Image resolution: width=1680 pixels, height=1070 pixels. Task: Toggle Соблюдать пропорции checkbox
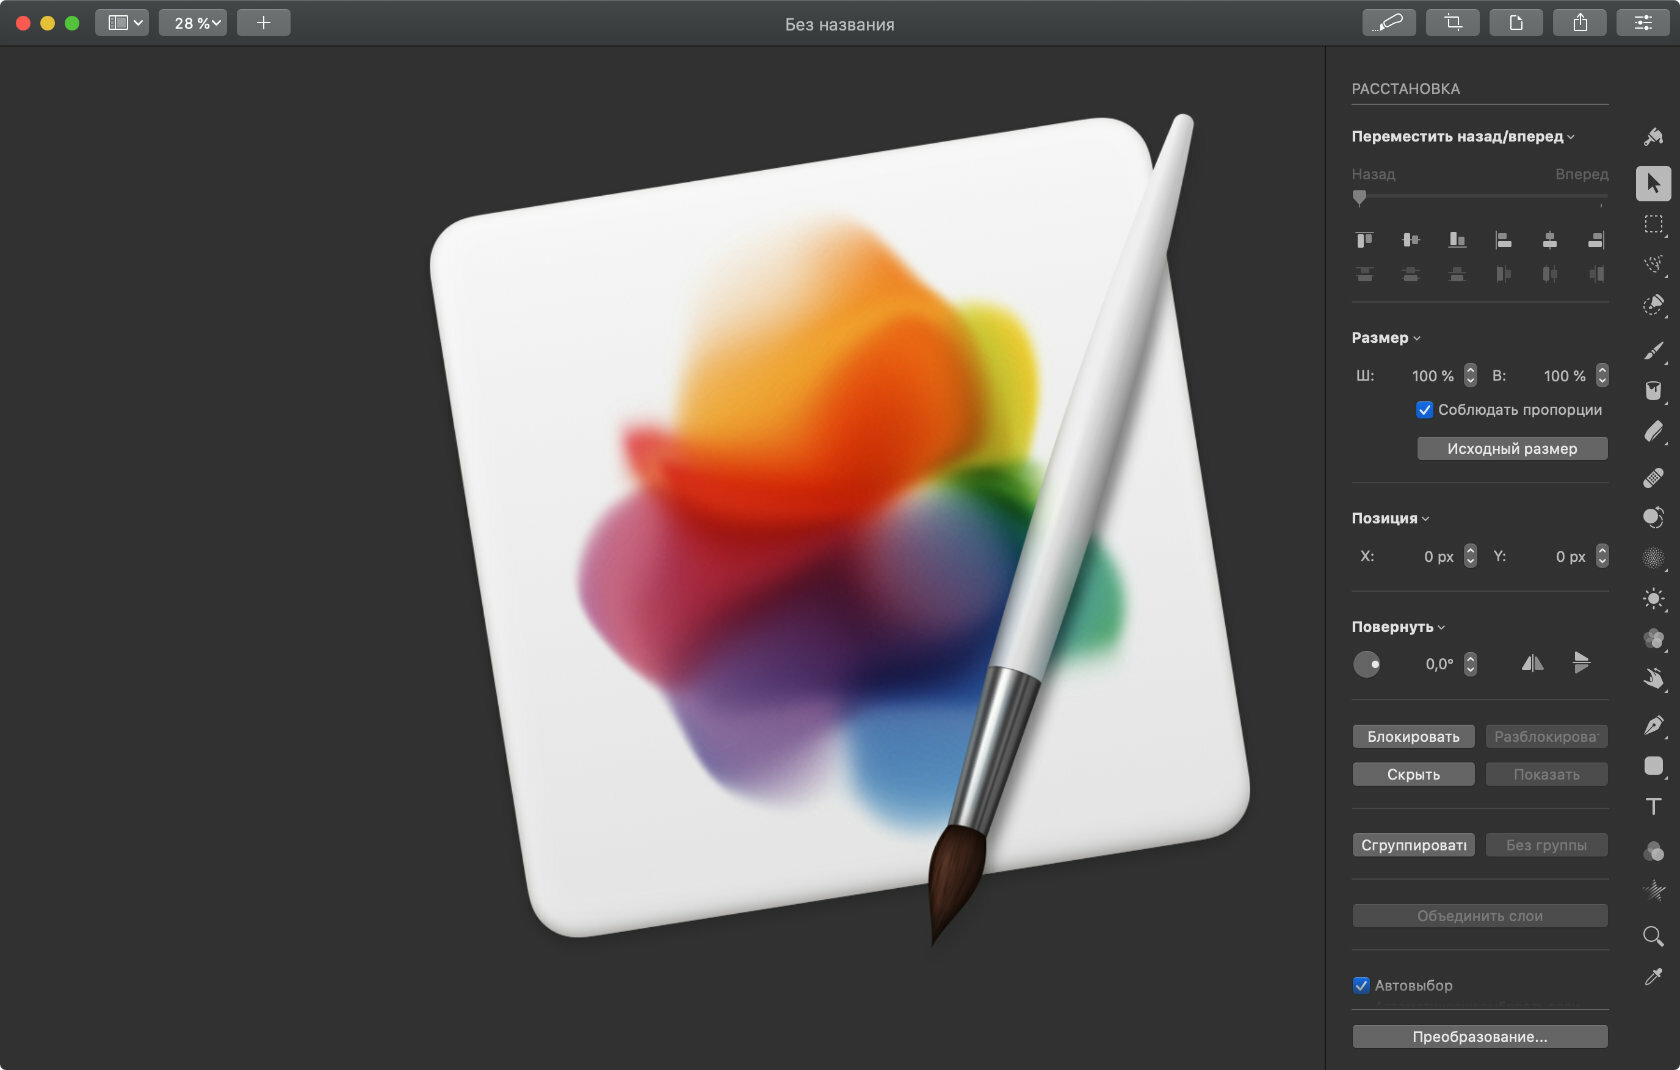coord(1425,410)
